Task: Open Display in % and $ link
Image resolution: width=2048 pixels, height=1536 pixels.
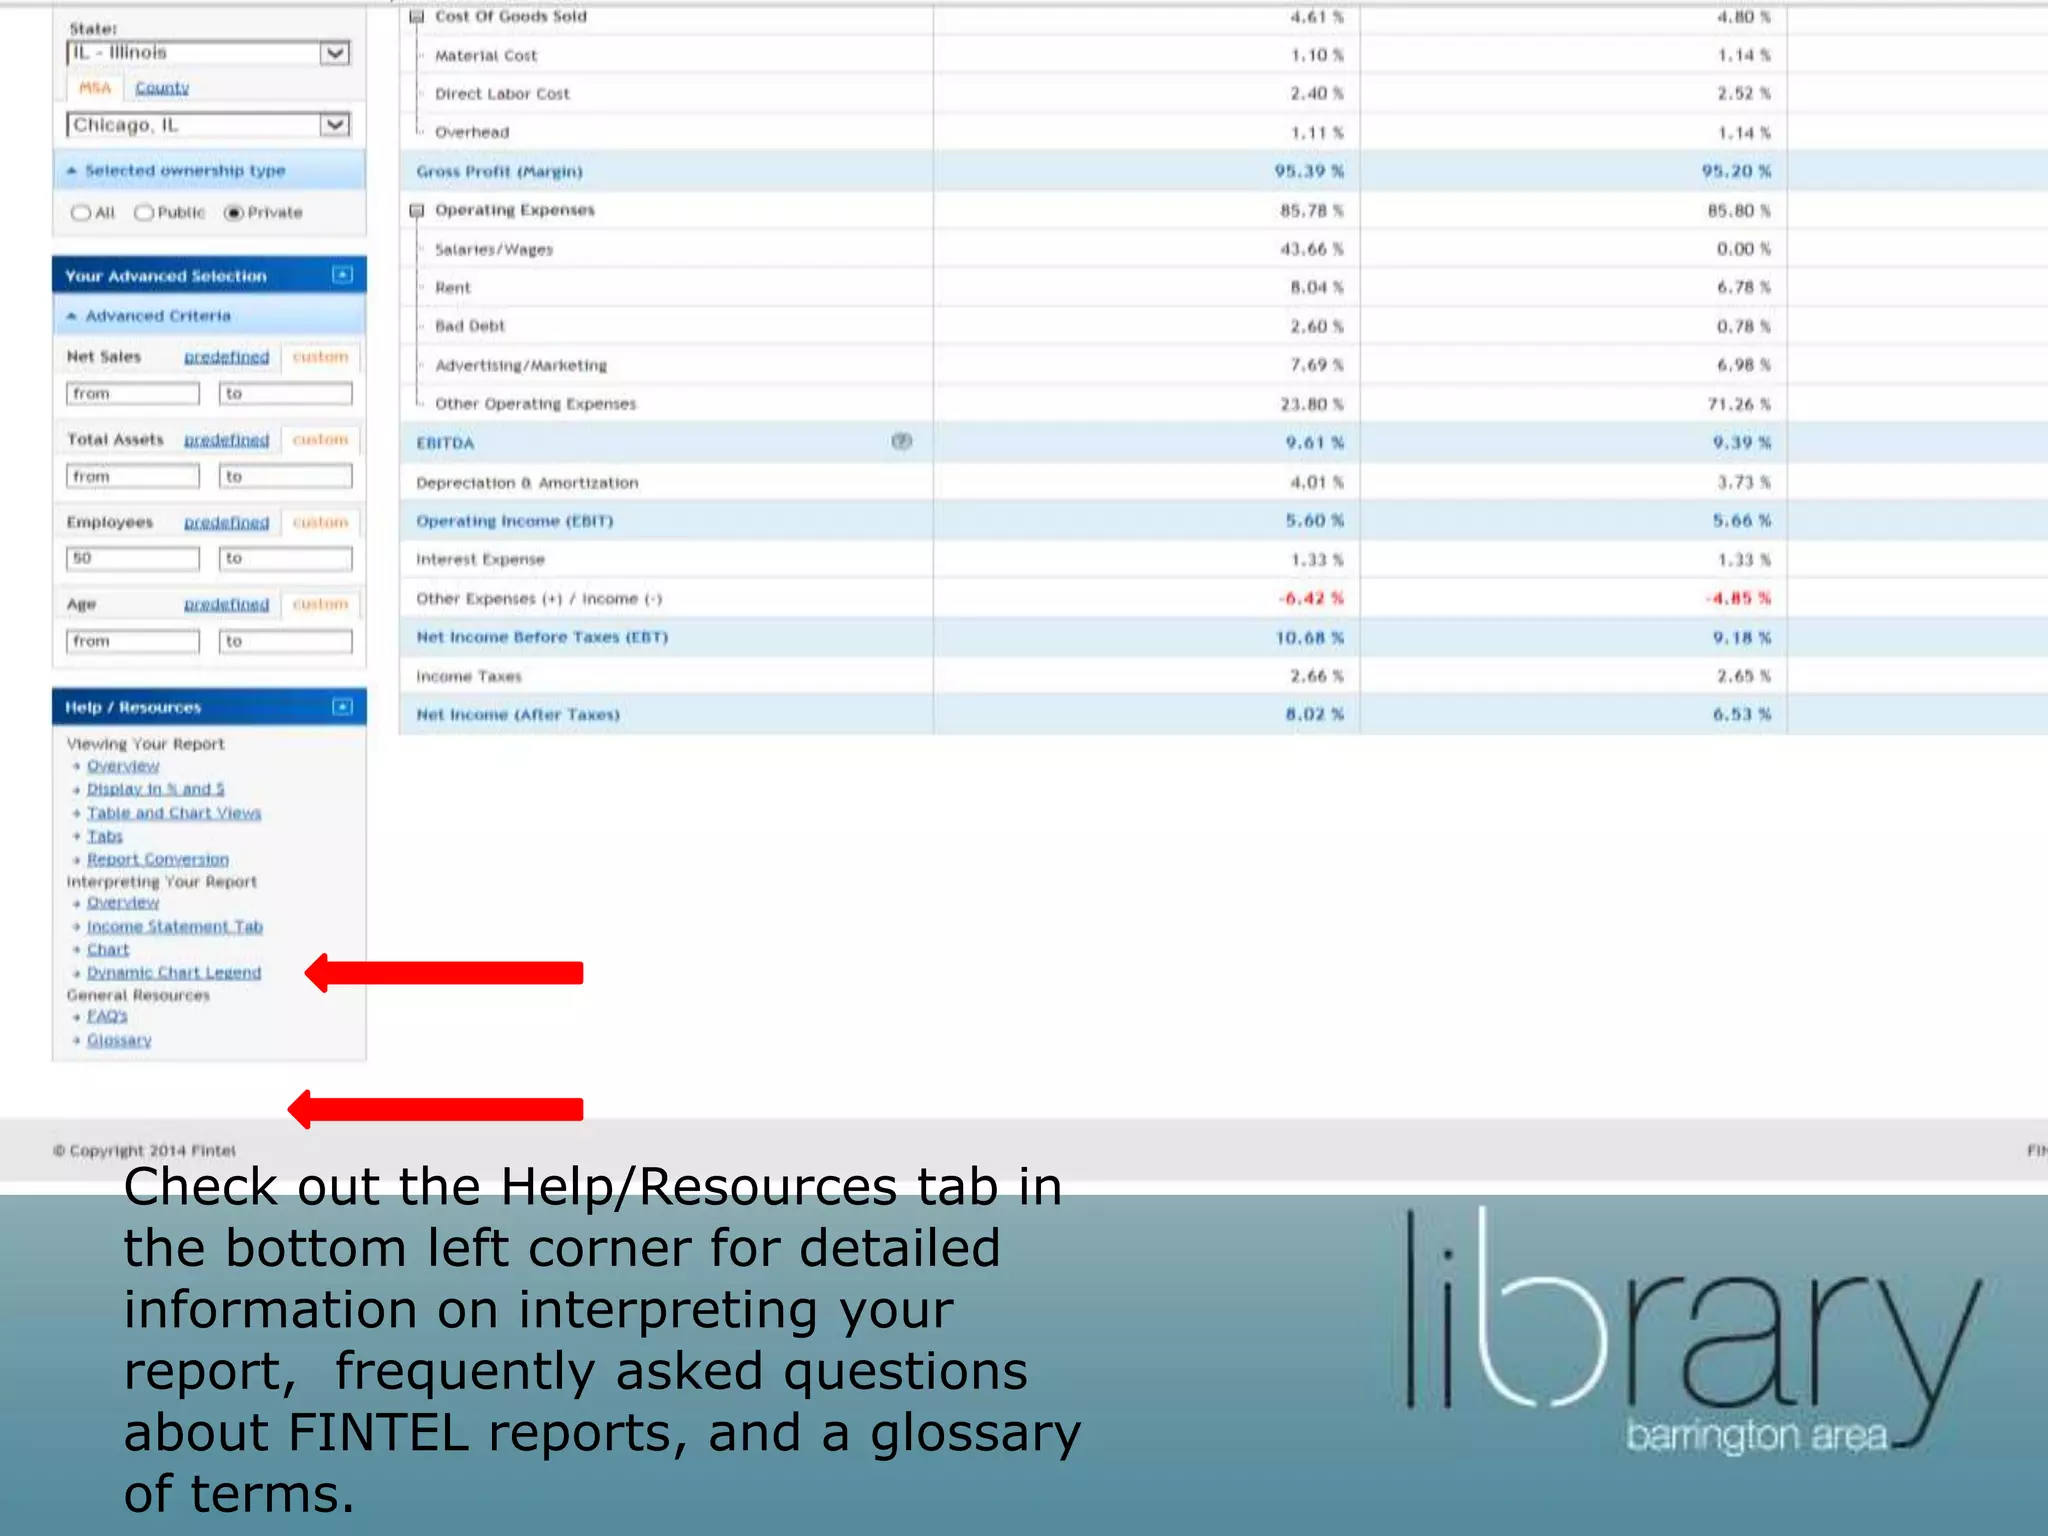Action: [155, 790]
